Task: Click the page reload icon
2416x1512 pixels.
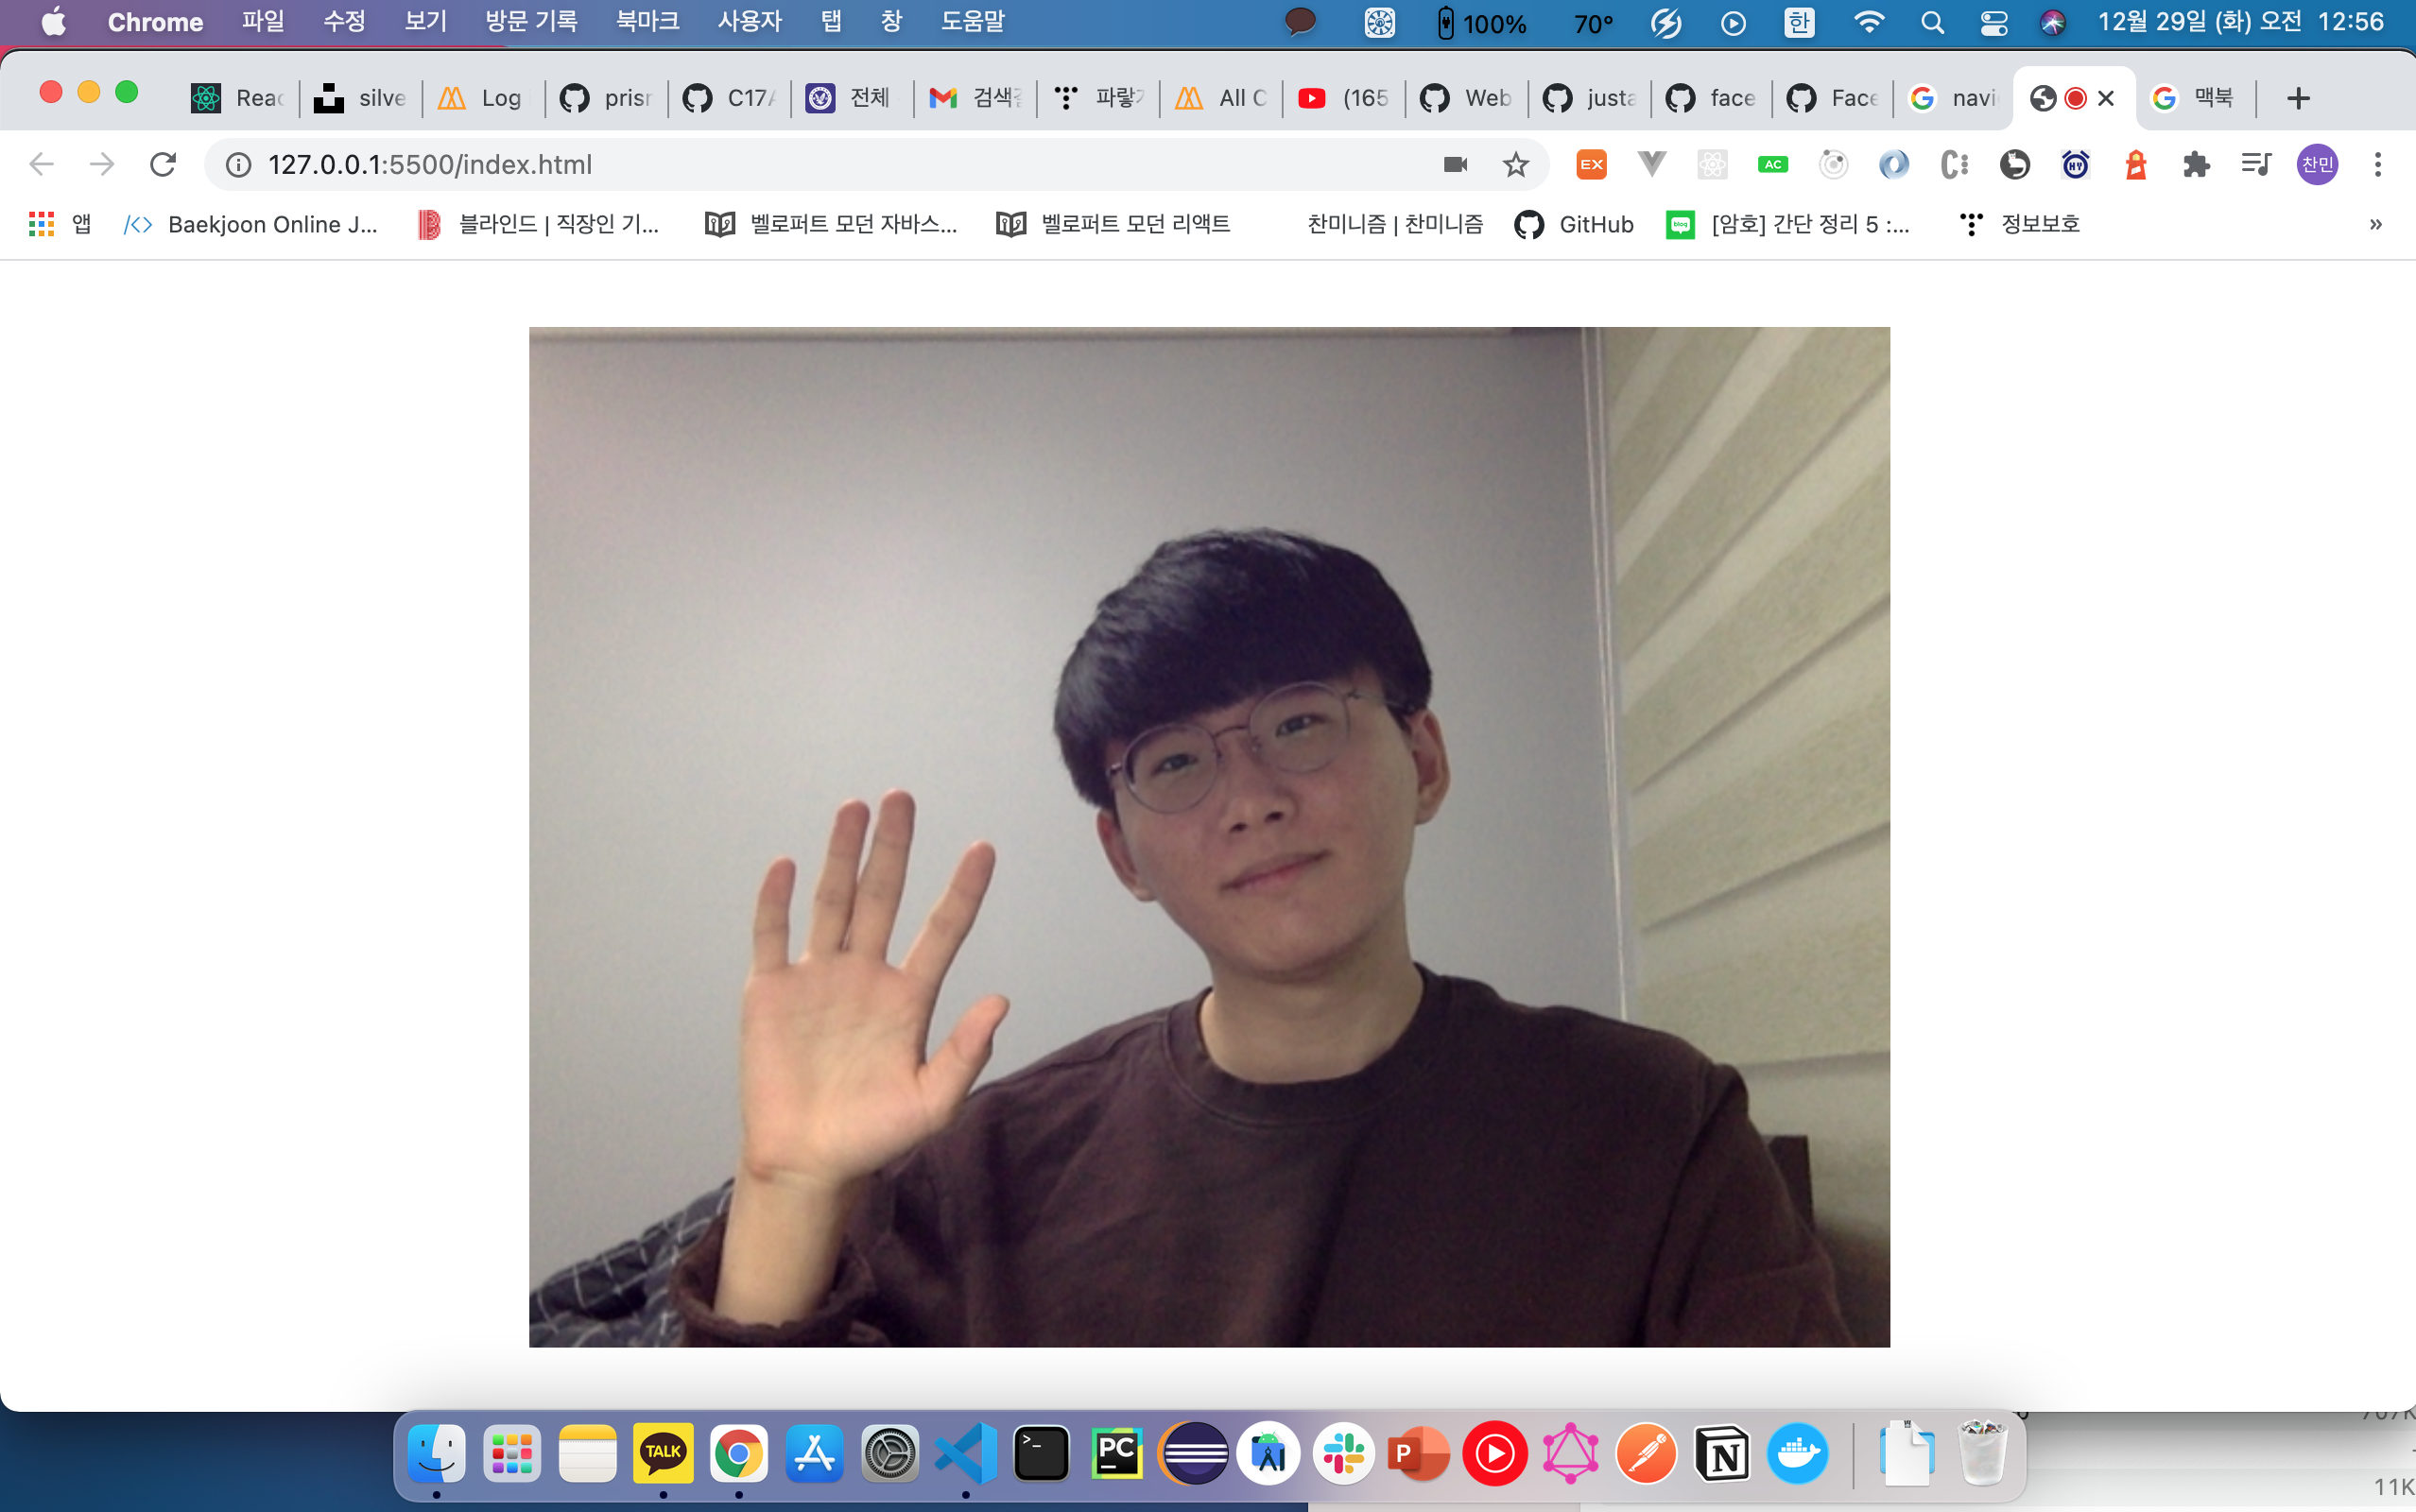Action: pyautogui.click(x=163, y=164)
